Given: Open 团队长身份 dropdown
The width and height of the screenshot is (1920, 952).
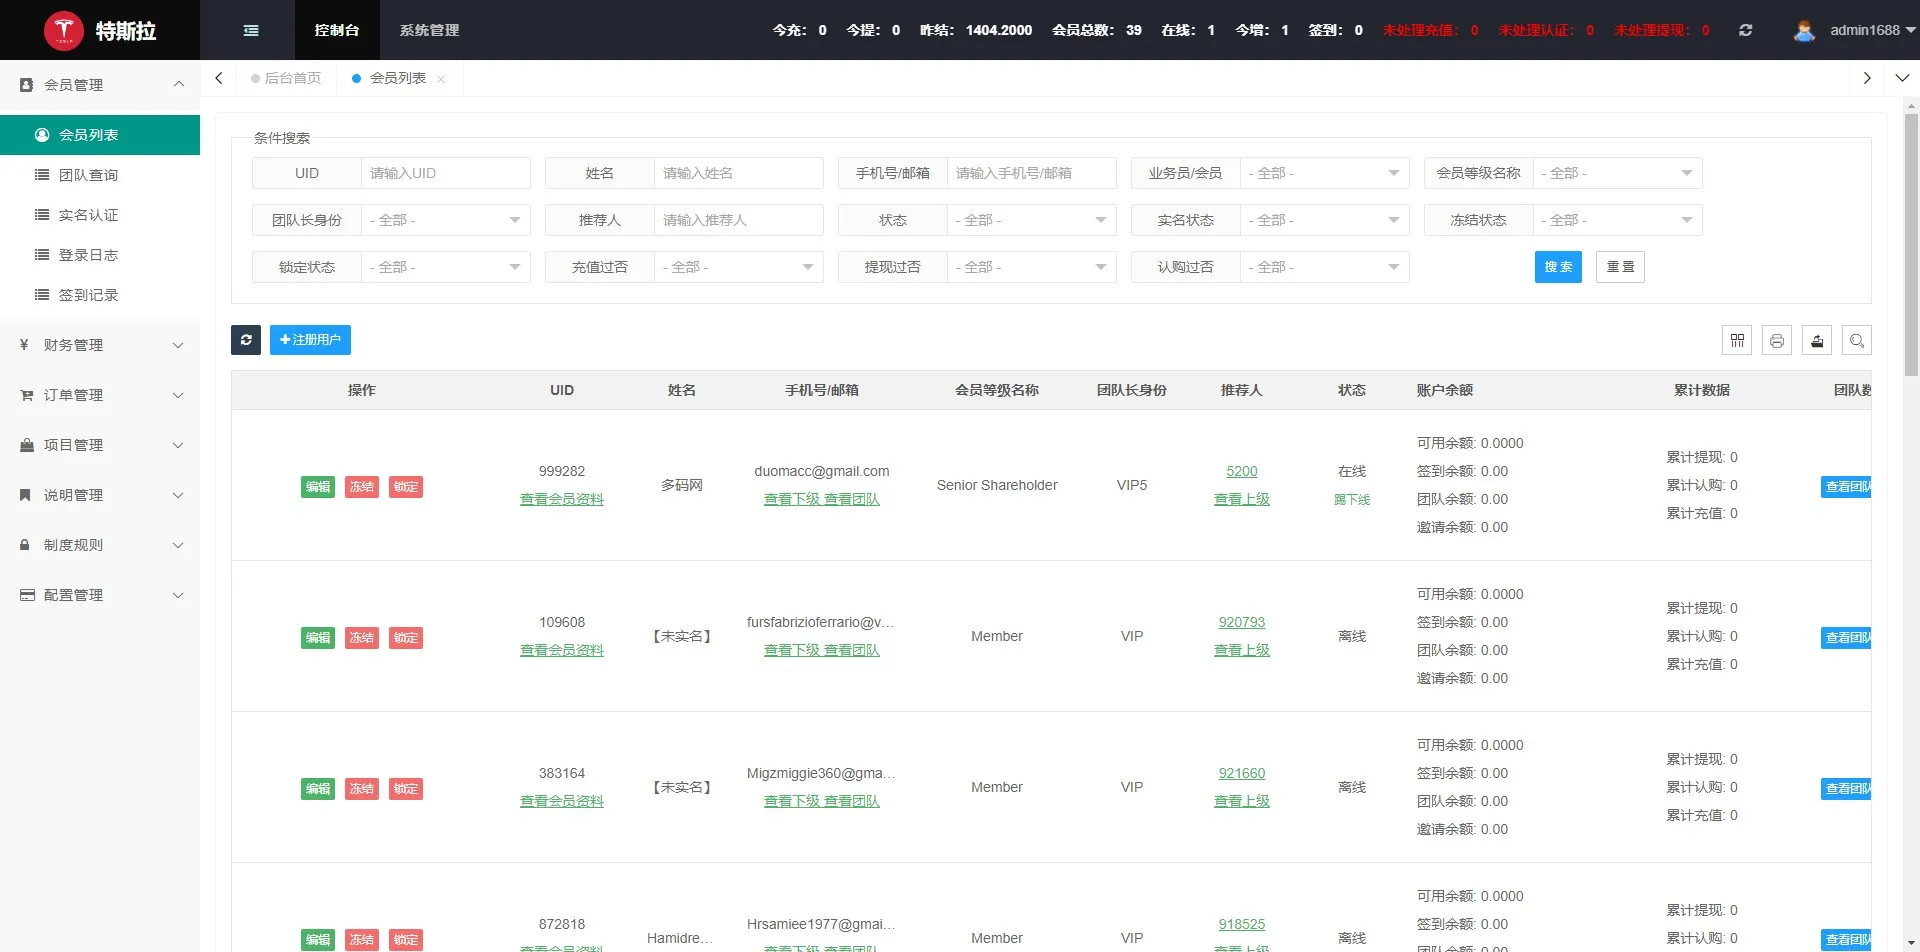Looking at the screenshot, I should pyautogui.click(x=445, y=220).
